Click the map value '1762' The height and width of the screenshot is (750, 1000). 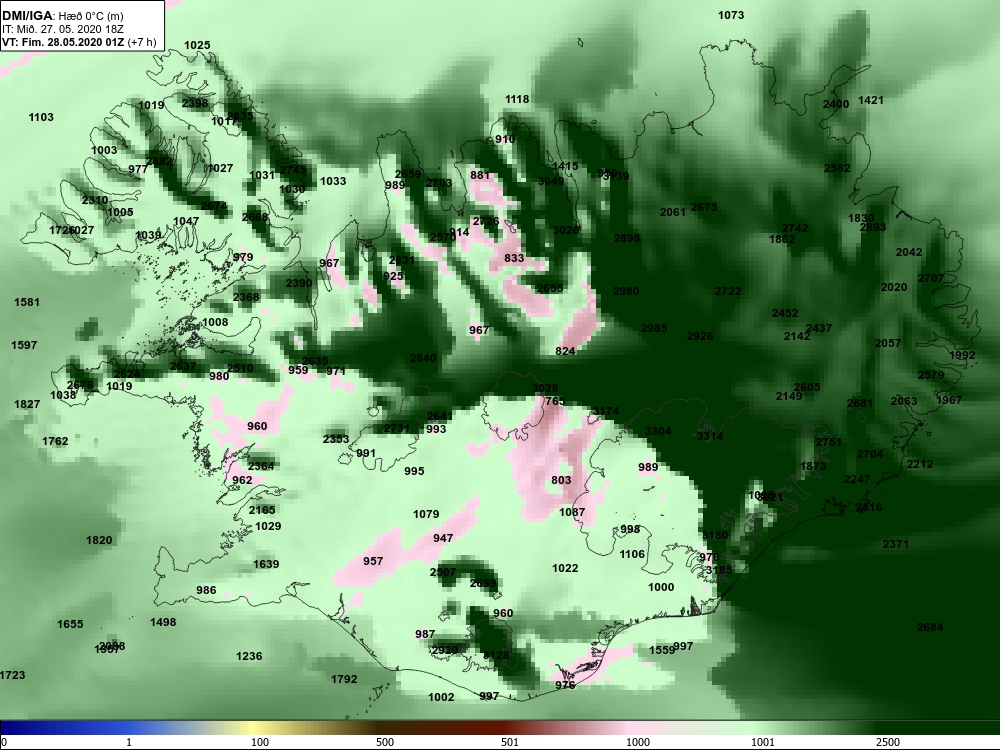click(x=55, y=441)
